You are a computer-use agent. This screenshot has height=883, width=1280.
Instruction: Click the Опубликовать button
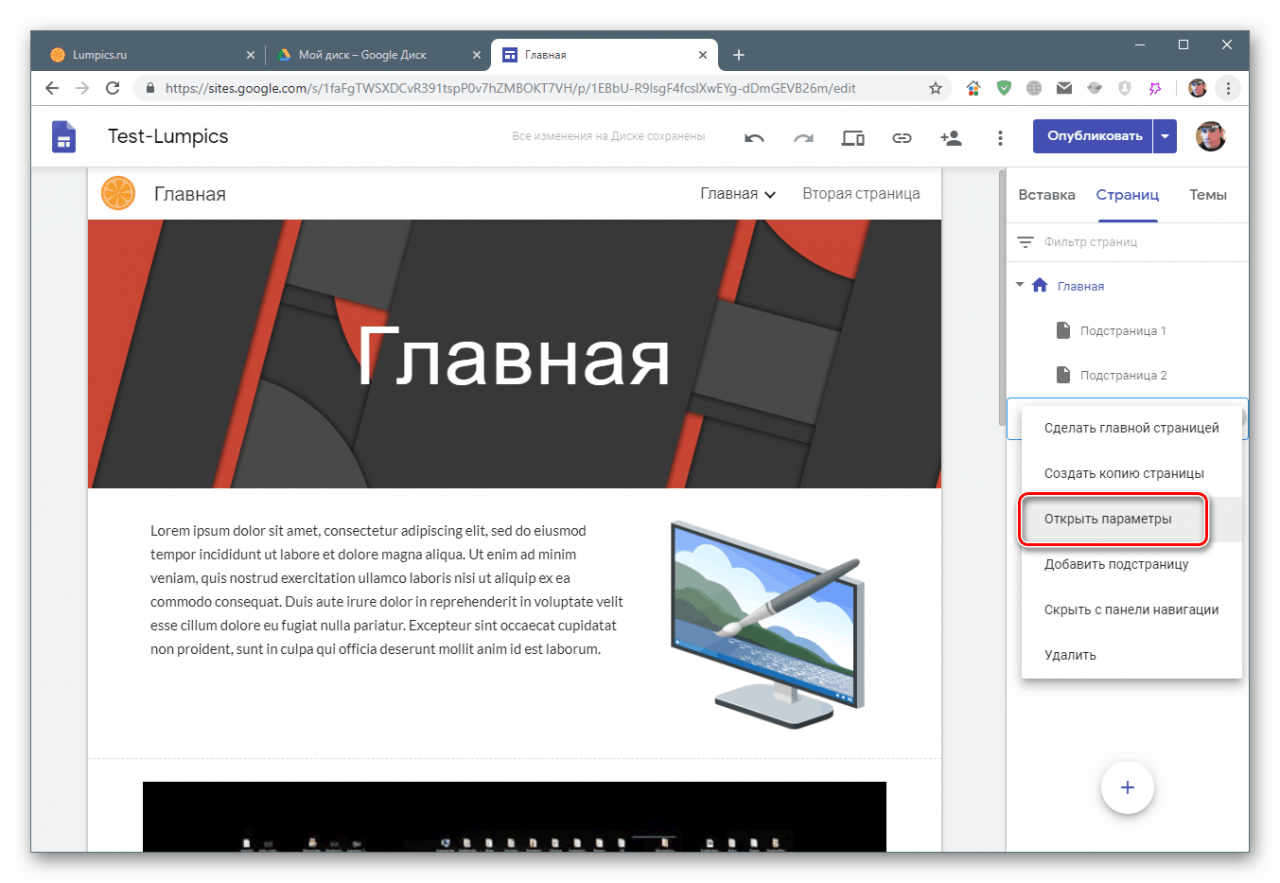[x=1093, y=137]
